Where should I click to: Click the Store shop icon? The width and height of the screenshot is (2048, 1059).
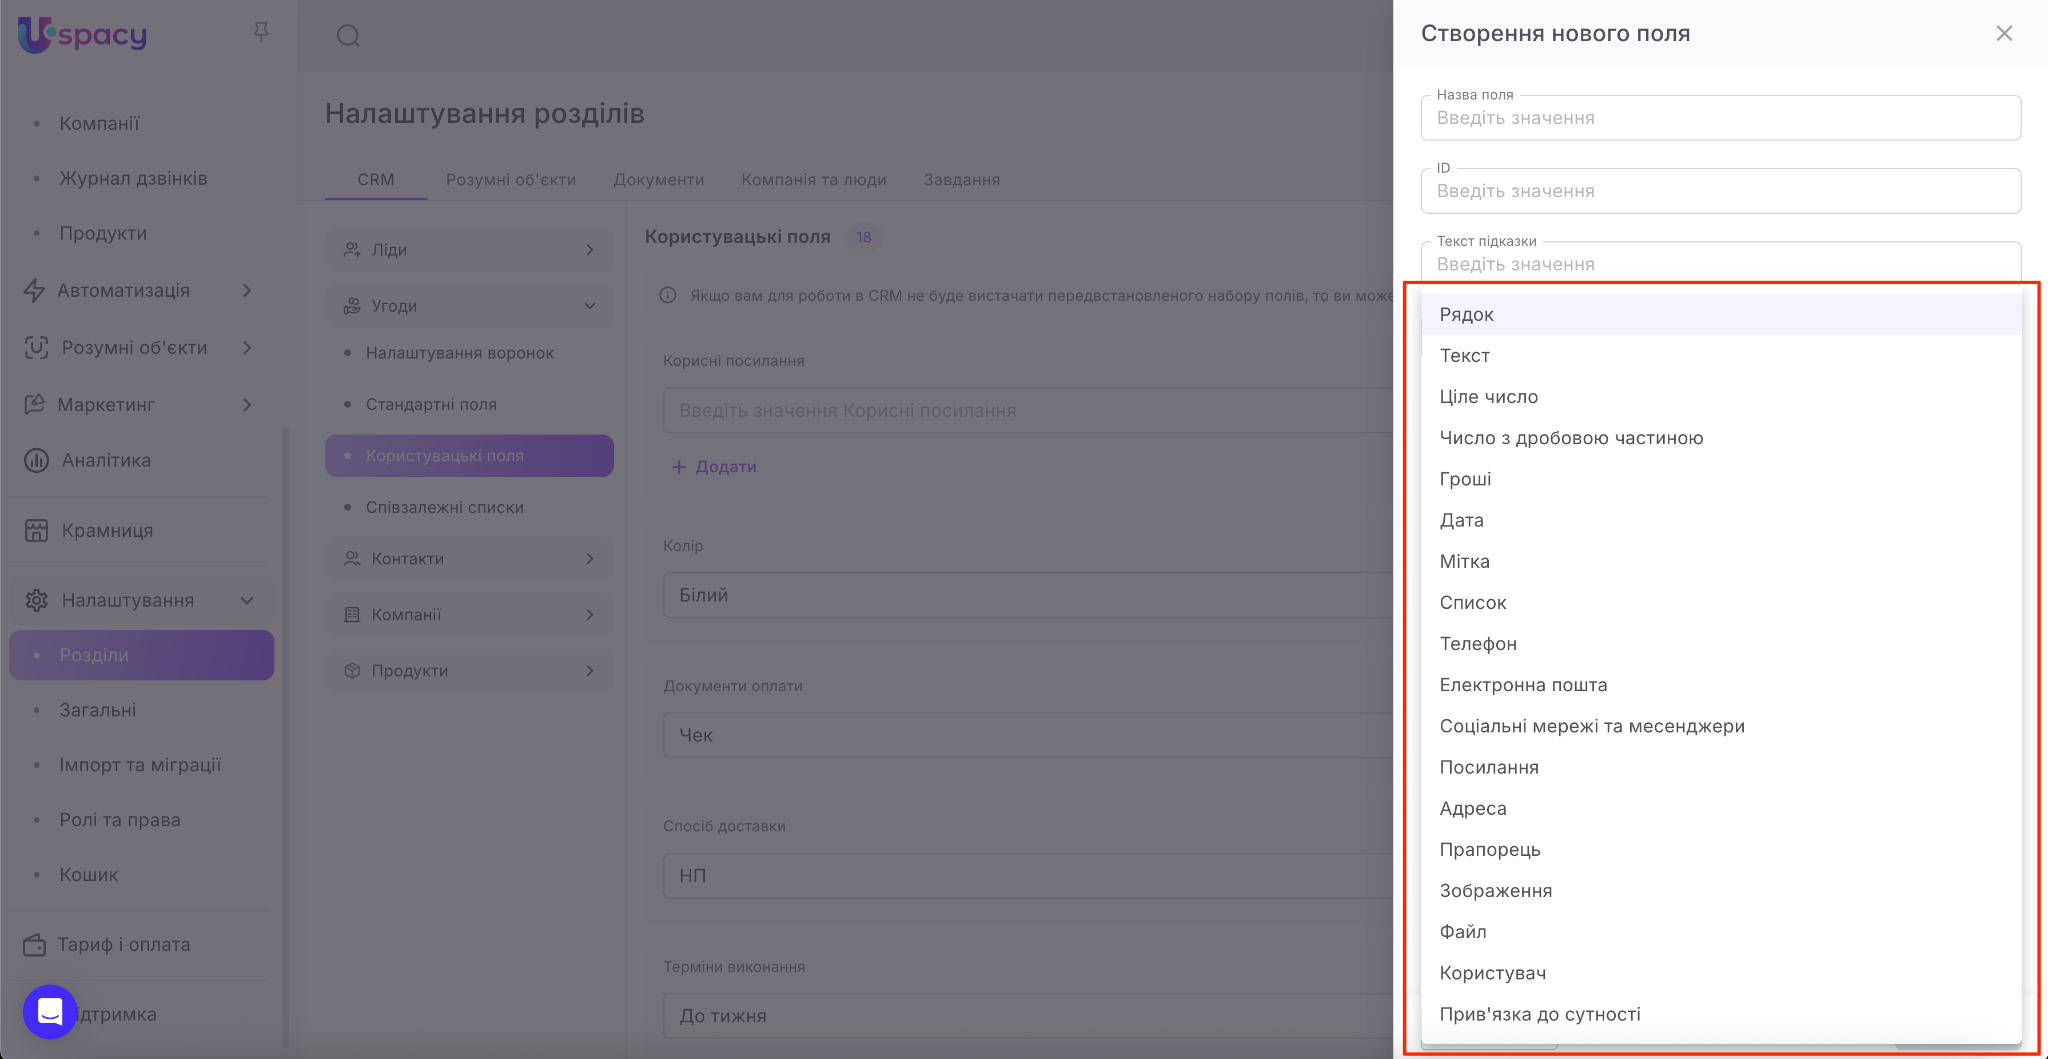36,531
